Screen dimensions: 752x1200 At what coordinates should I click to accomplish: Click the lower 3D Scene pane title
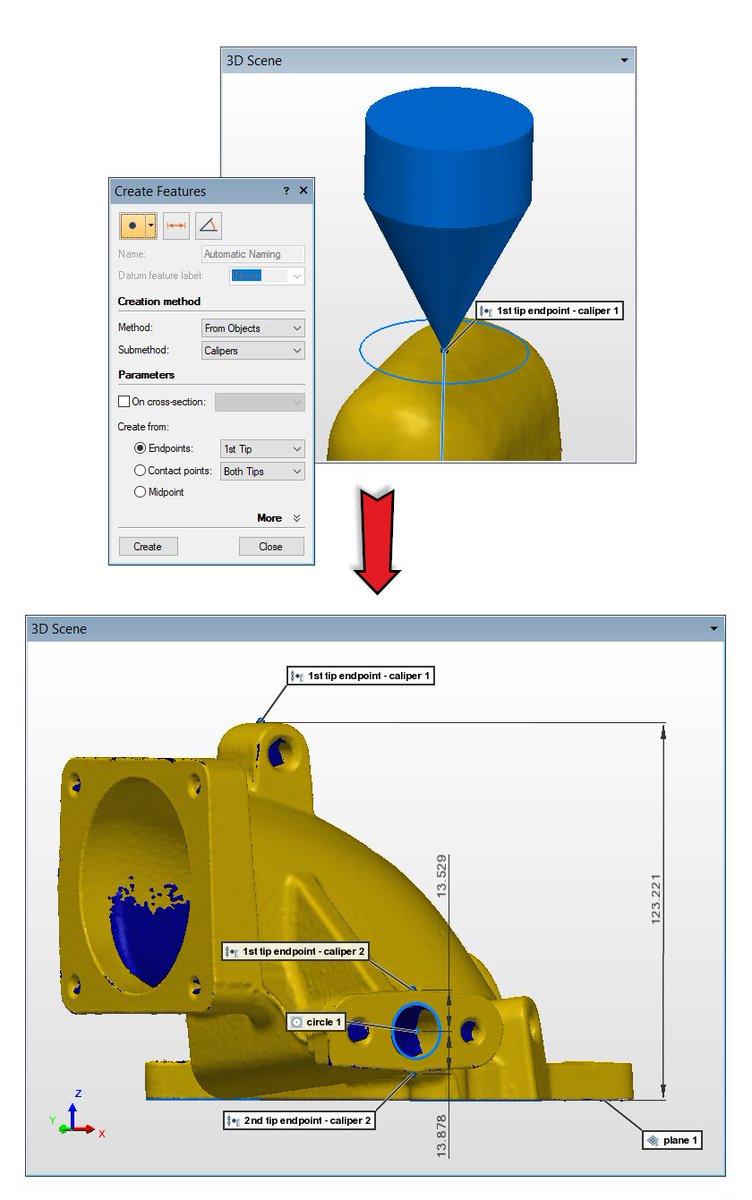59,629
